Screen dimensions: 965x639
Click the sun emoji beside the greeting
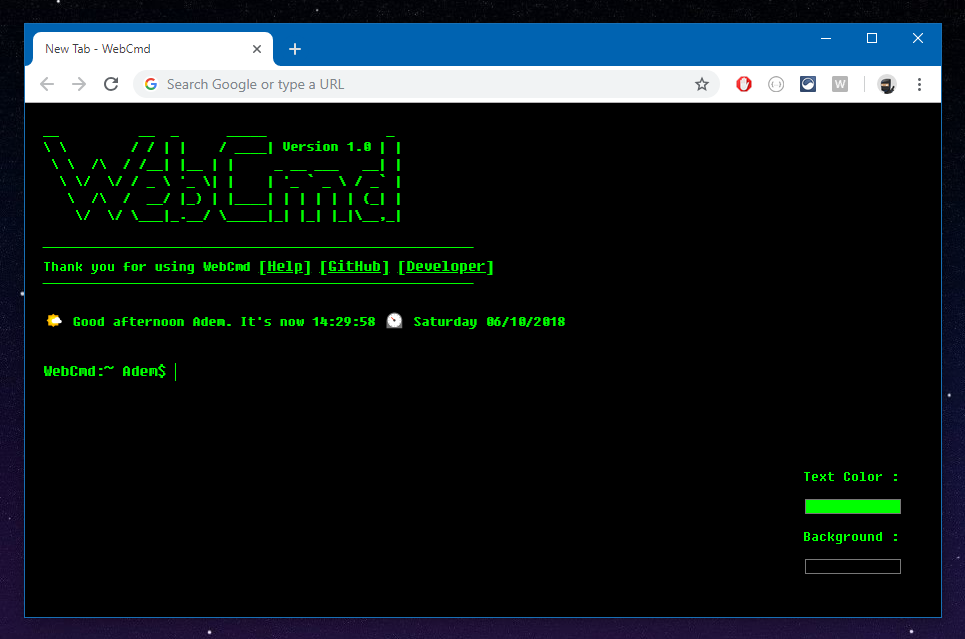pyautogui.click(x=54, y=321)
